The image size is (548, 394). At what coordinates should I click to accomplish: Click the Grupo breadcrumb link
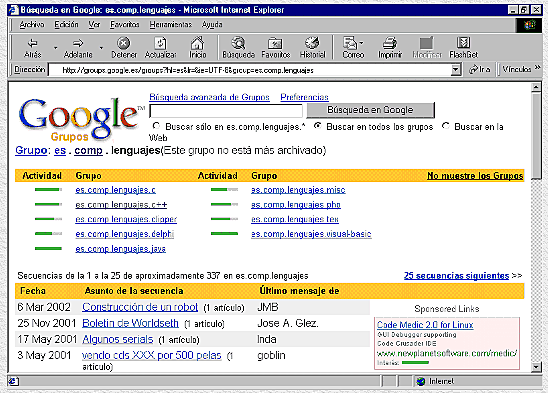pos(31,150)
